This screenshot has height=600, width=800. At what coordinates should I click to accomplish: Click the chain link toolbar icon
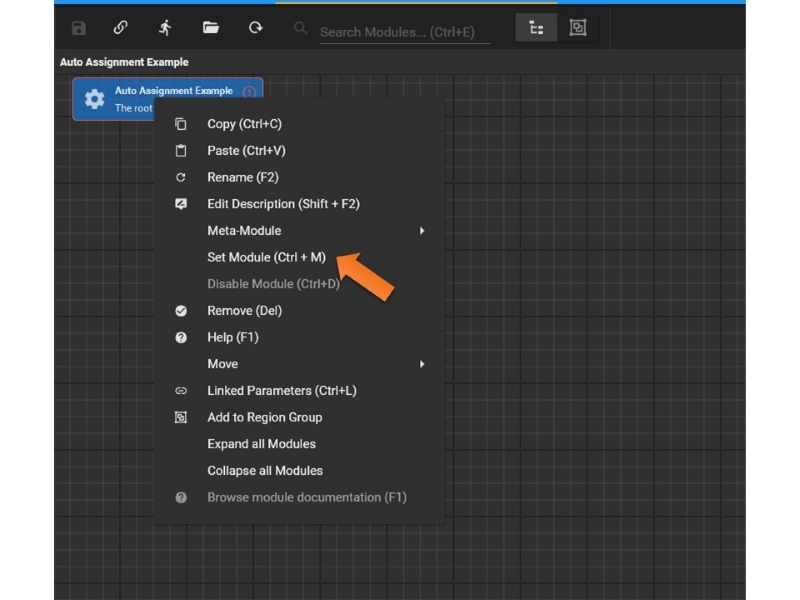coord(120,28)
